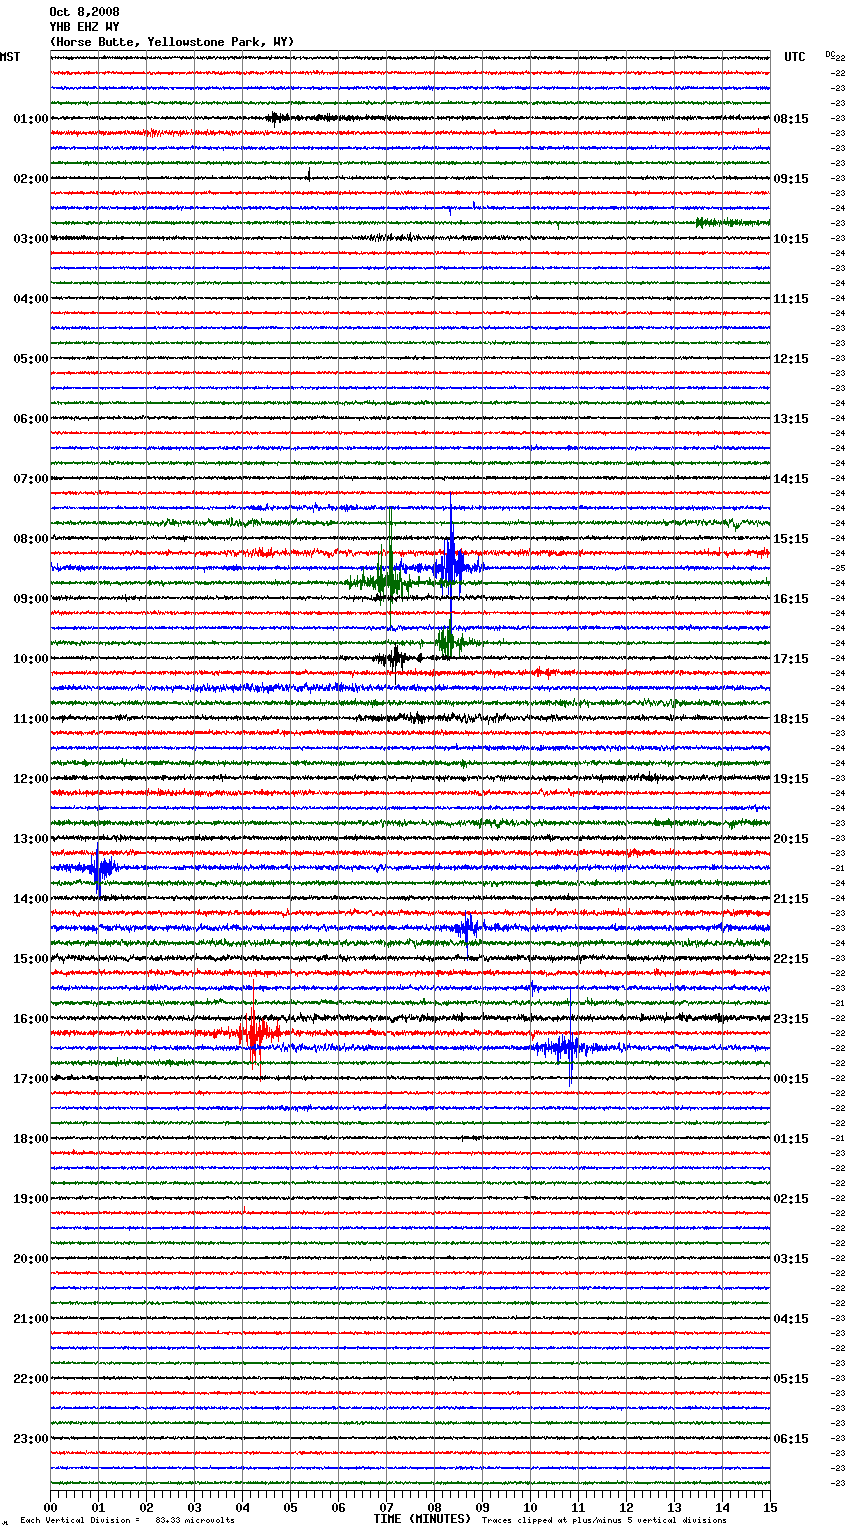This screenshot has width=850, height=1534.
Task: Select the 13:00 MST row label
Action: coord(31,839)
